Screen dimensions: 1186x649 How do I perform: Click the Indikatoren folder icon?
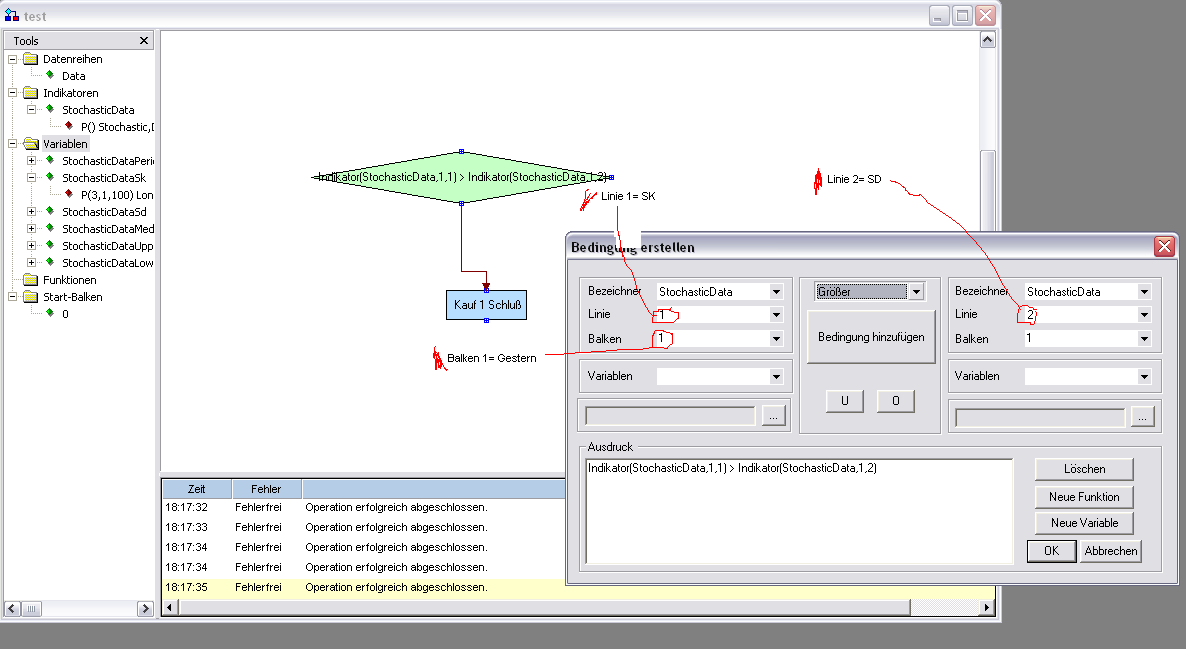tap(30, 93)
